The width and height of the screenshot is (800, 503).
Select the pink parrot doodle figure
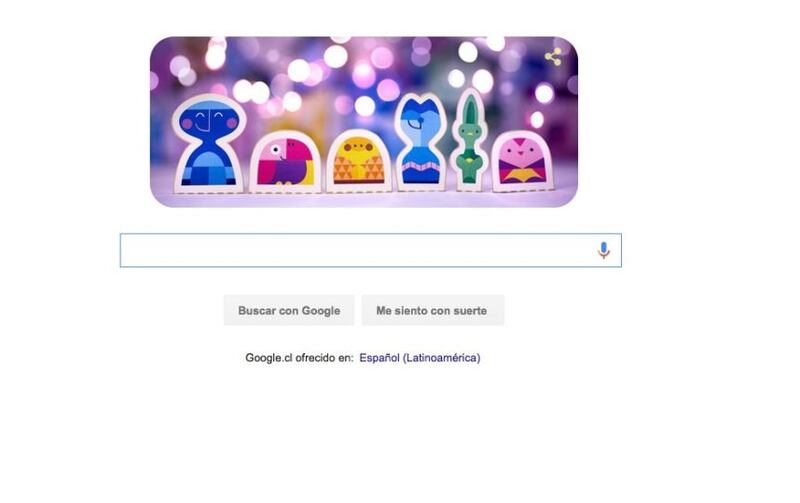pos(286,161)
